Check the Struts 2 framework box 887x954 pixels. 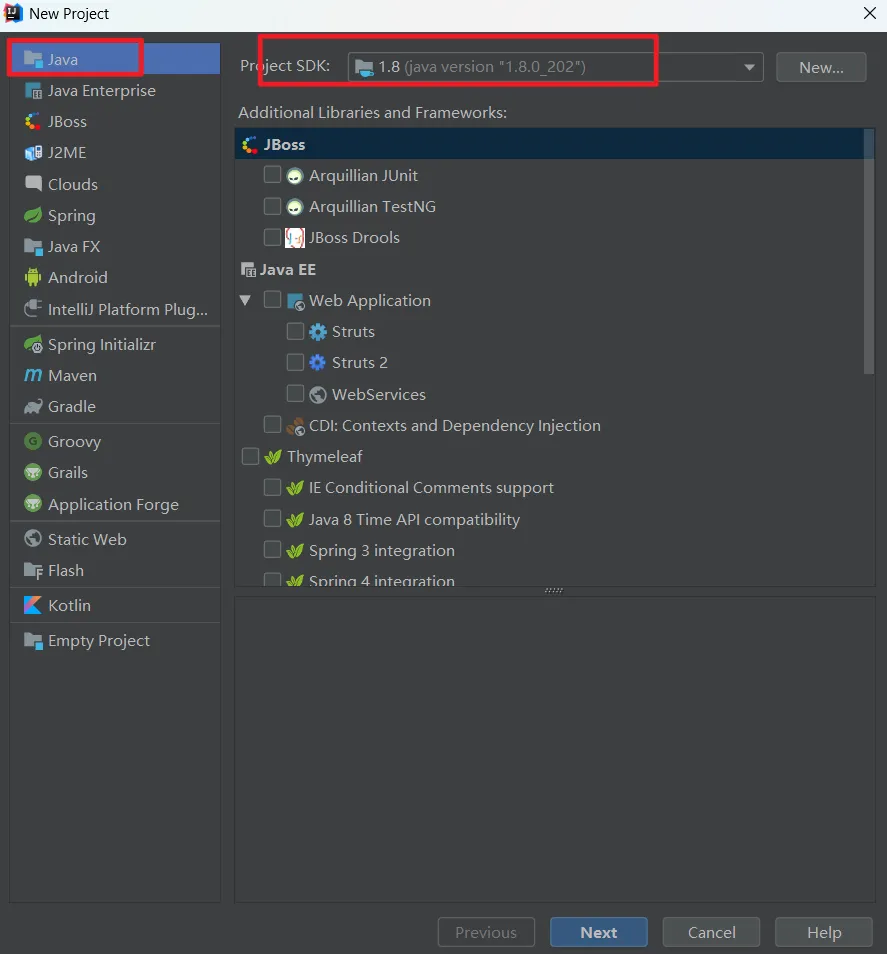(296, 363)
